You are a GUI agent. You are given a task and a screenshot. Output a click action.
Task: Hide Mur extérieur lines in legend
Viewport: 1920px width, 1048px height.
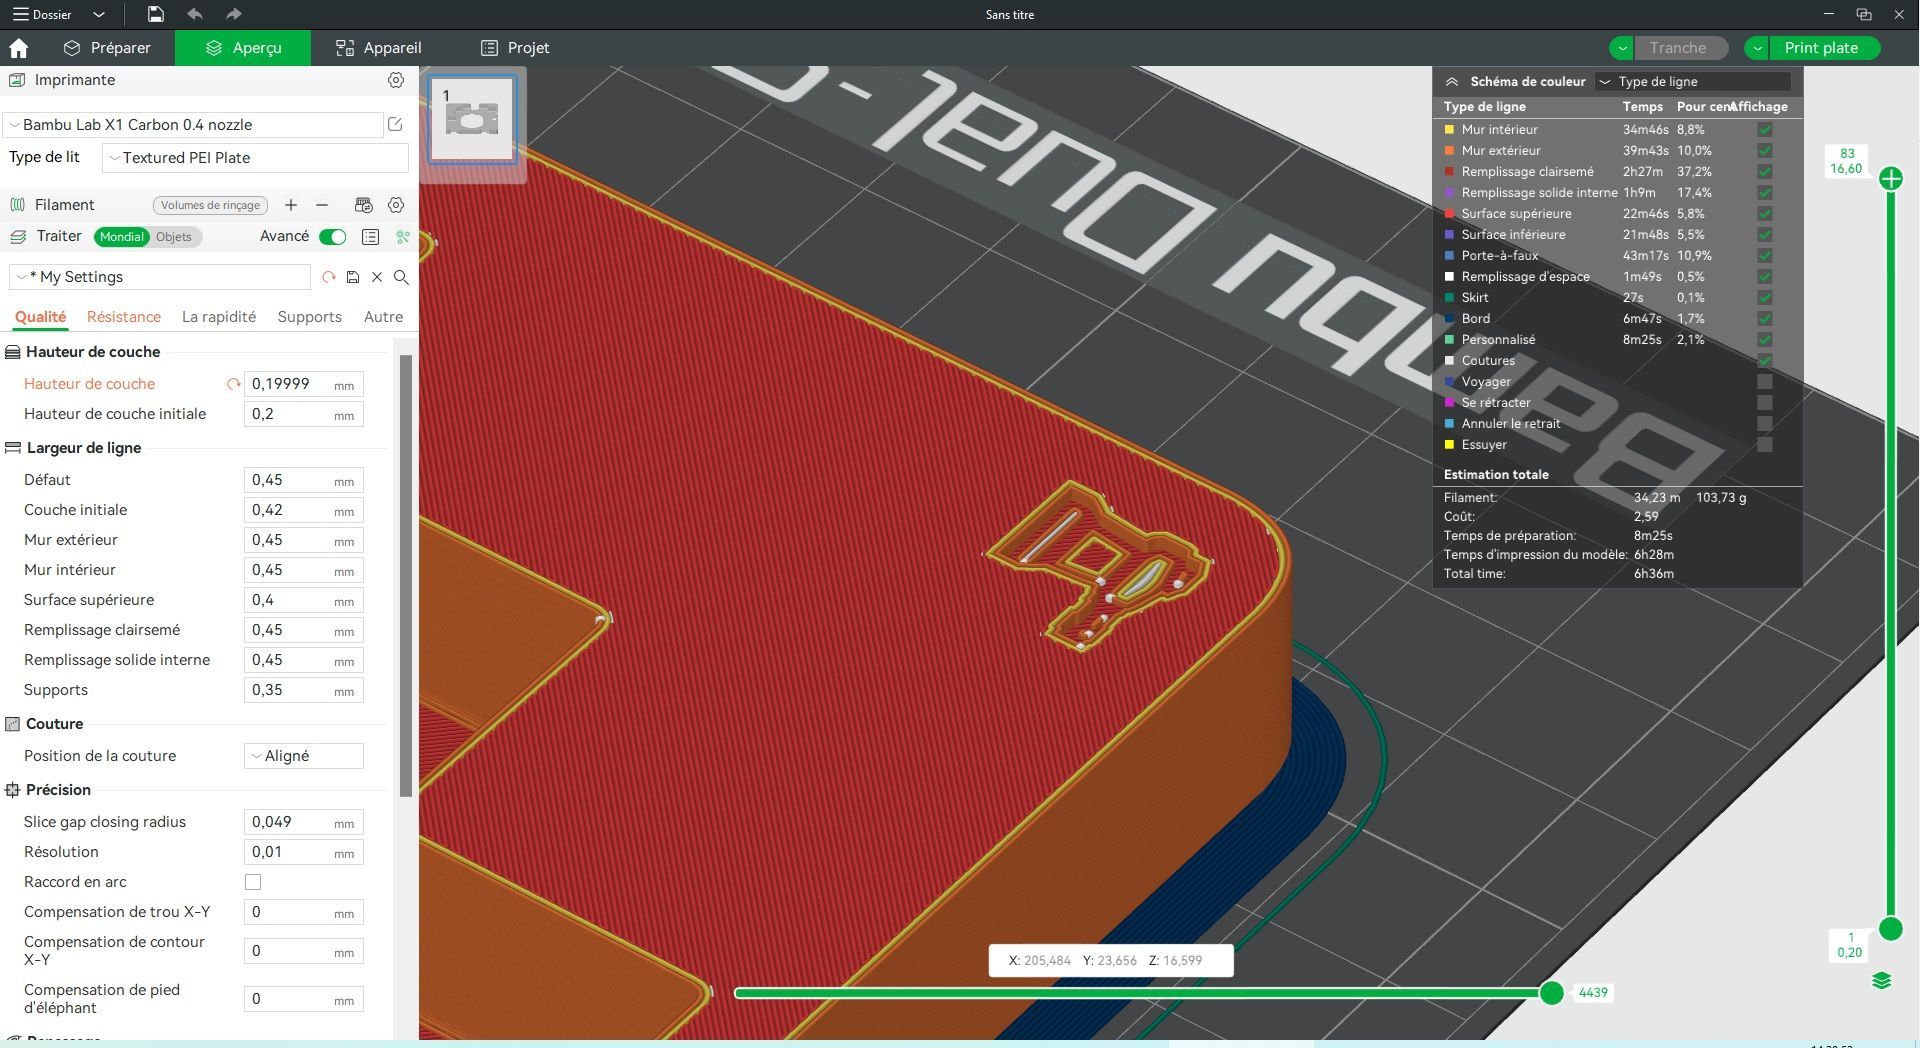point(1765,151)
